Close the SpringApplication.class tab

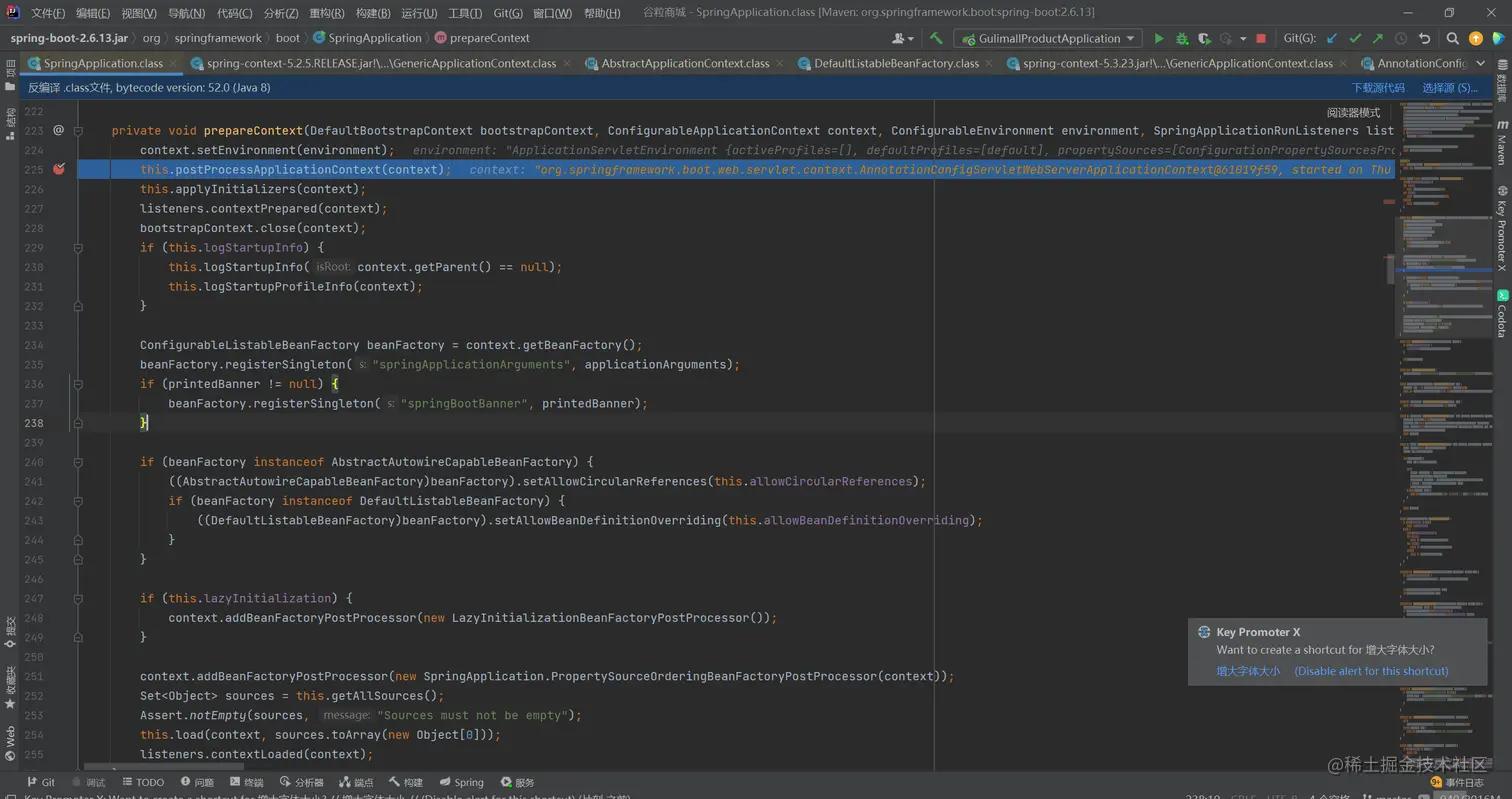[x=174, y=63]
